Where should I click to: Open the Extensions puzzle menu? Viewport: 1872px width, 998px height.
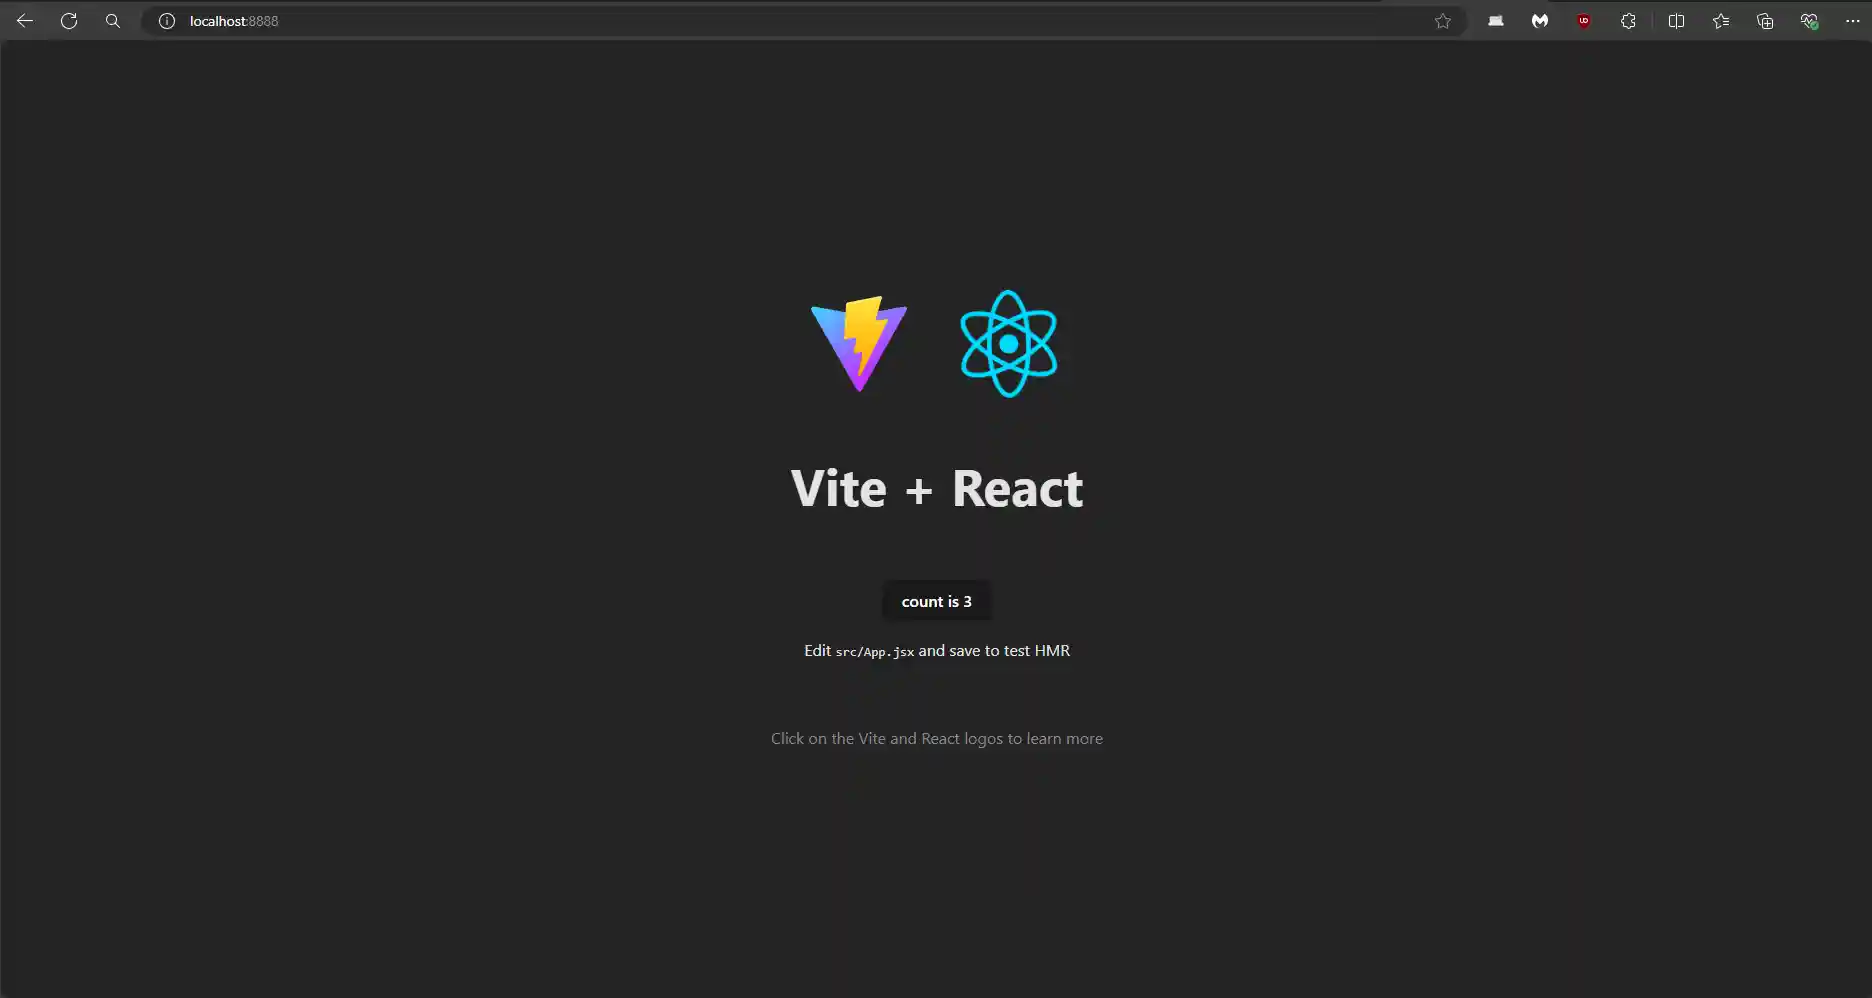(x=1628, y=21)
